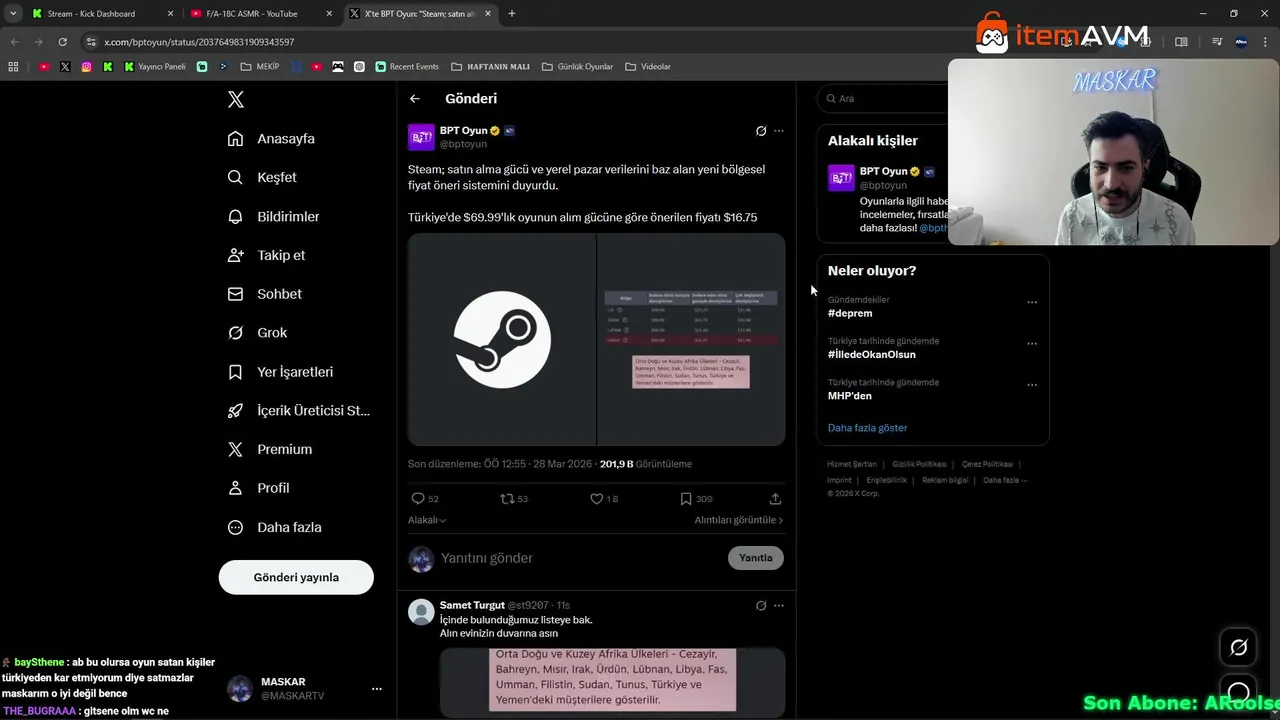Open options for #İlledeOkanOlsun trend

(x=1032, y=343)
